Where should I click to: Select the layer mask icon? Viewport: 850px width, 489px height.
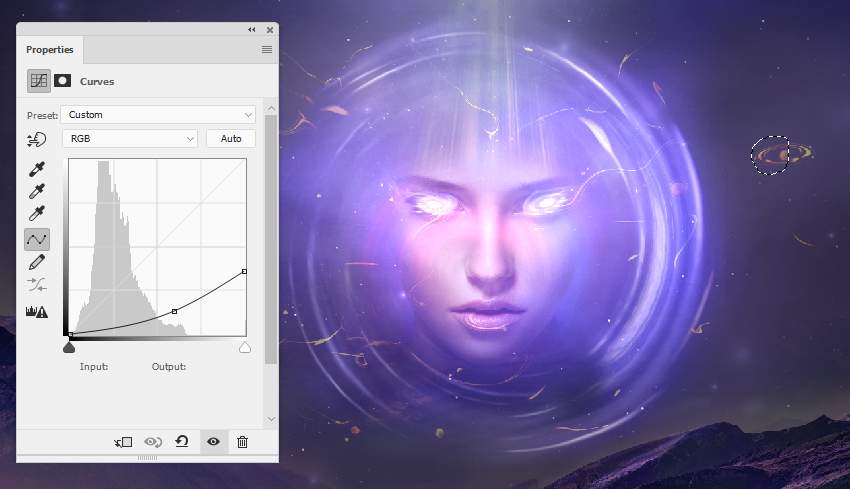point(62,81)
